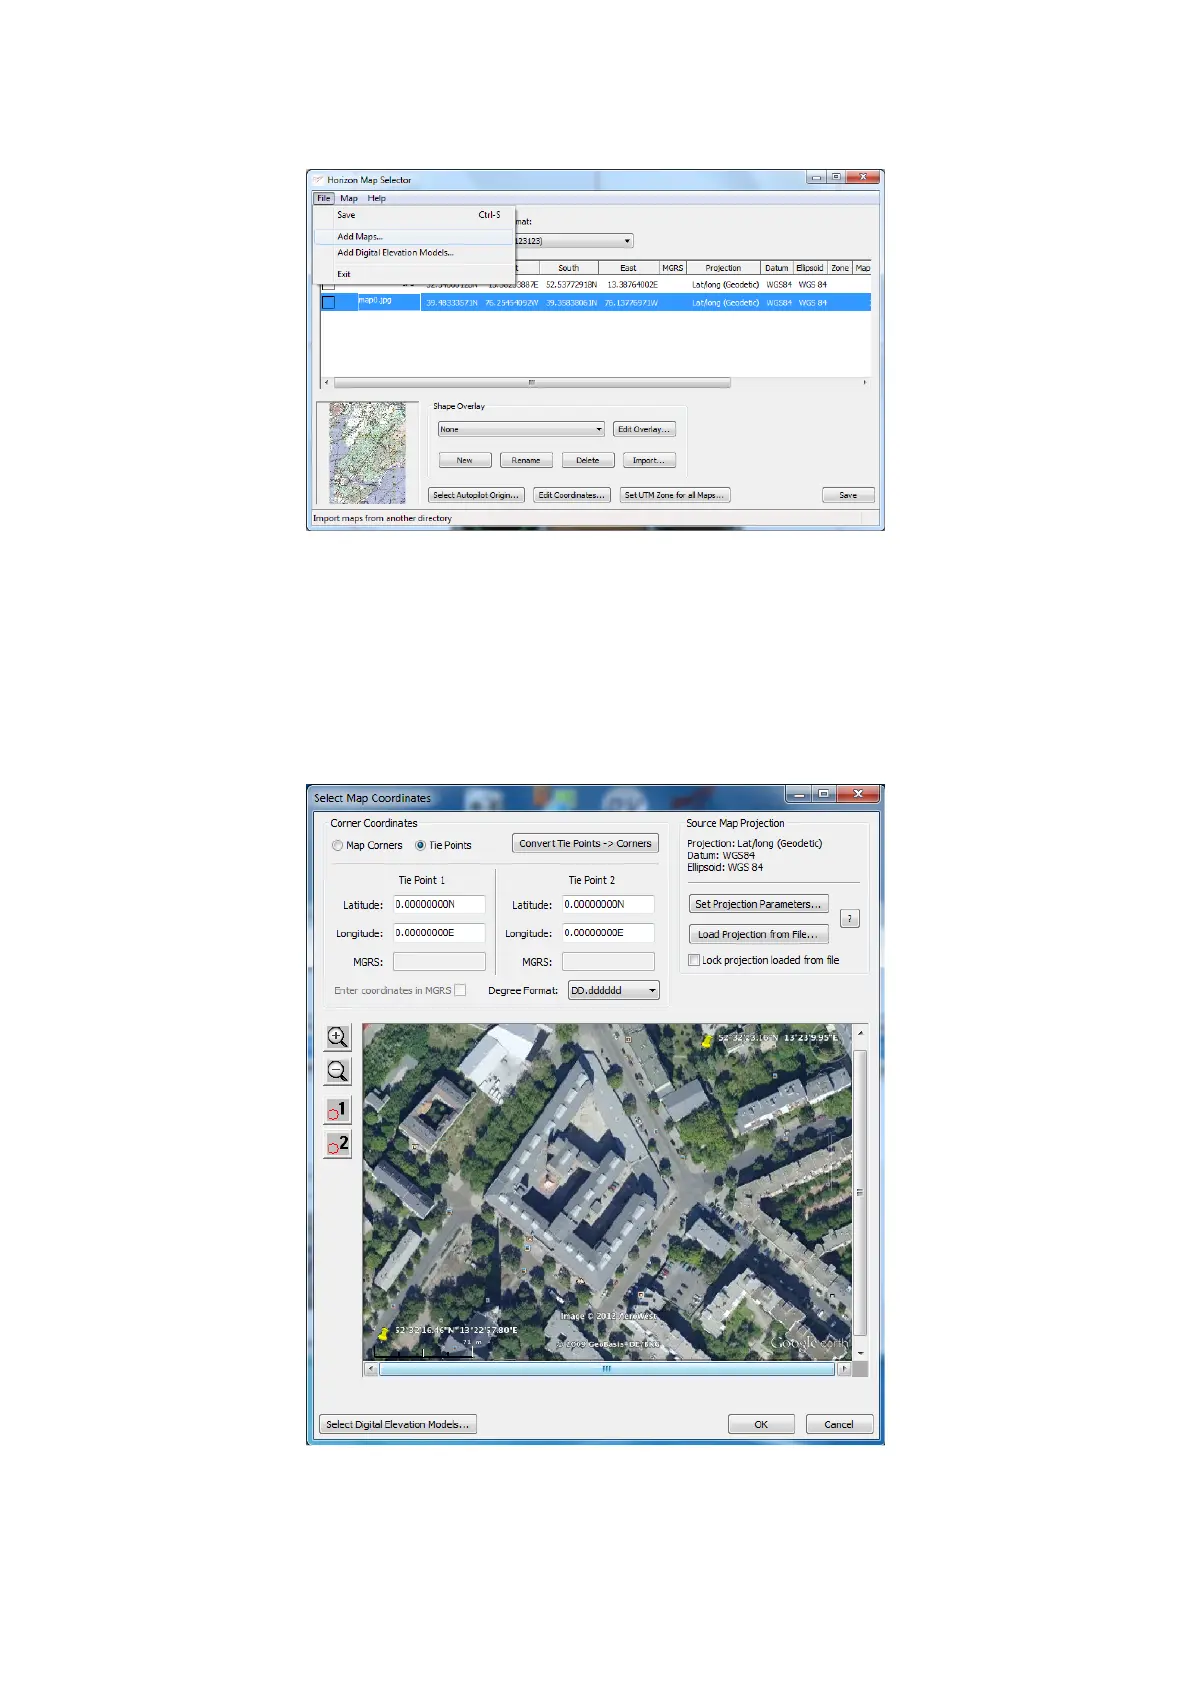Click the Tie Point 1 Latitude field
This screenshot has height=1684, width=1191.
click(x=439, y=904)
